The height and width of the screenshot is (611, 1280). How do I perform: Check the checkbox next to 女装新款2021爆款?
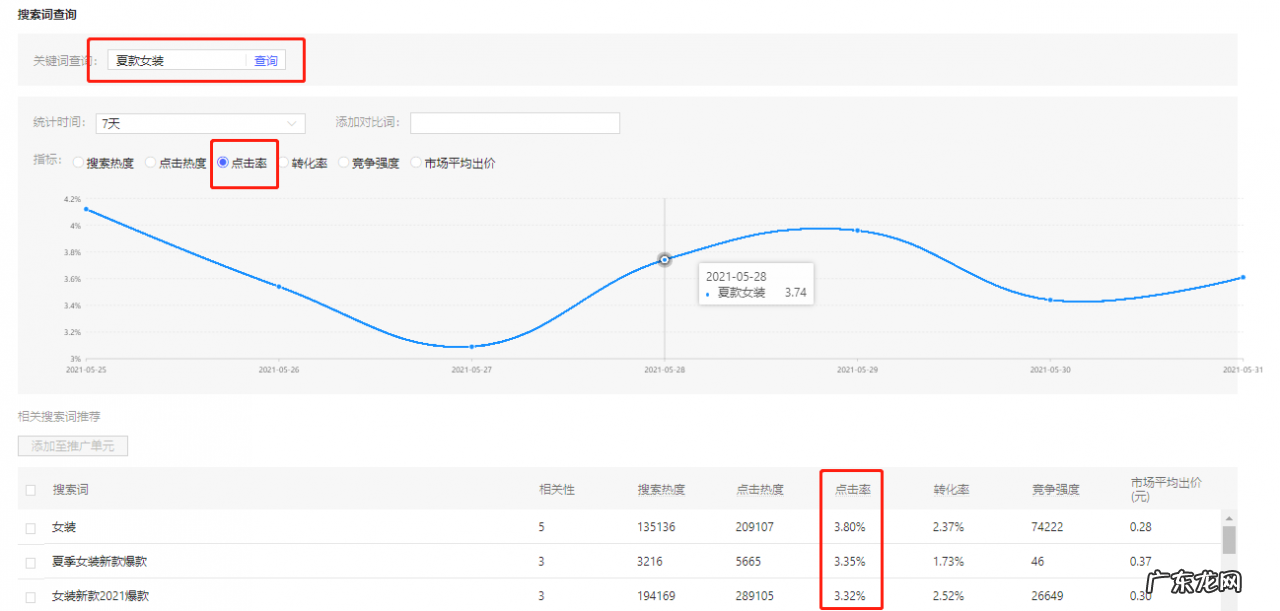click(x=29, y=595)
